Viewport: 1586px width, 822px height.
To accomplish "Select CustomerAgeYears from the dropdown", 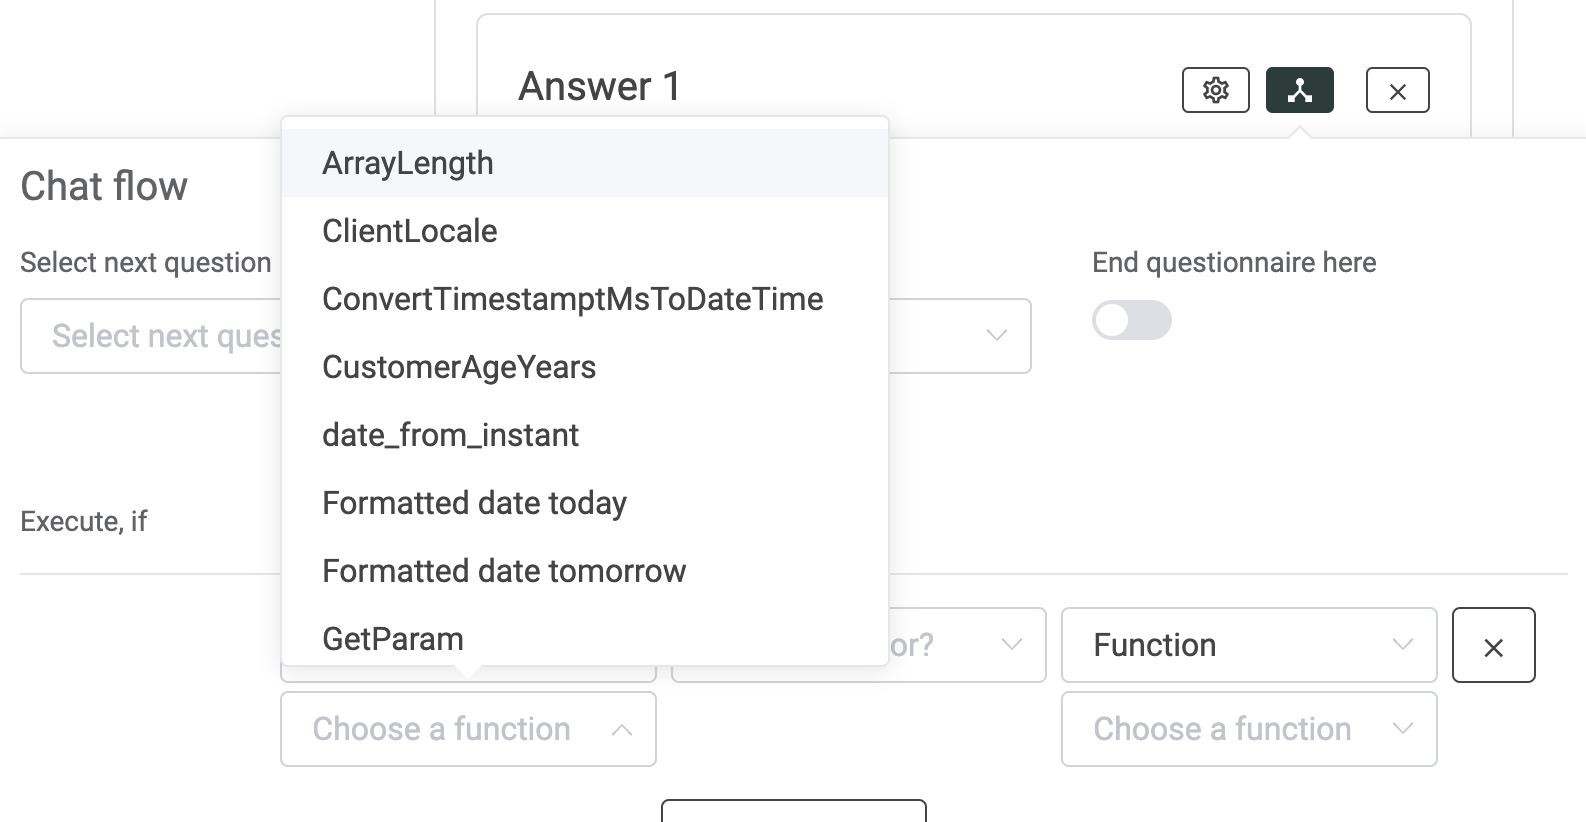I will (459, 367).
